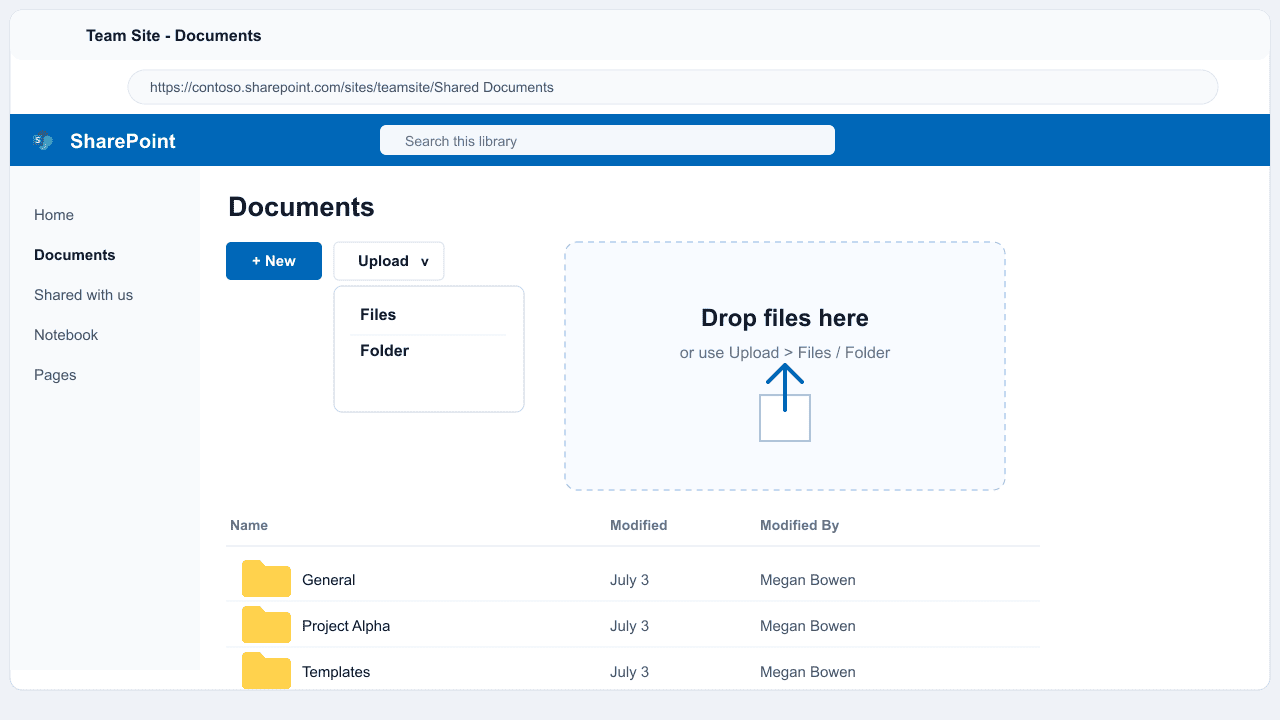Click the Team Site - Documents tab title
Image resolution: width=1280 pixels, height=720 pixels.
[x=174, y=35]
